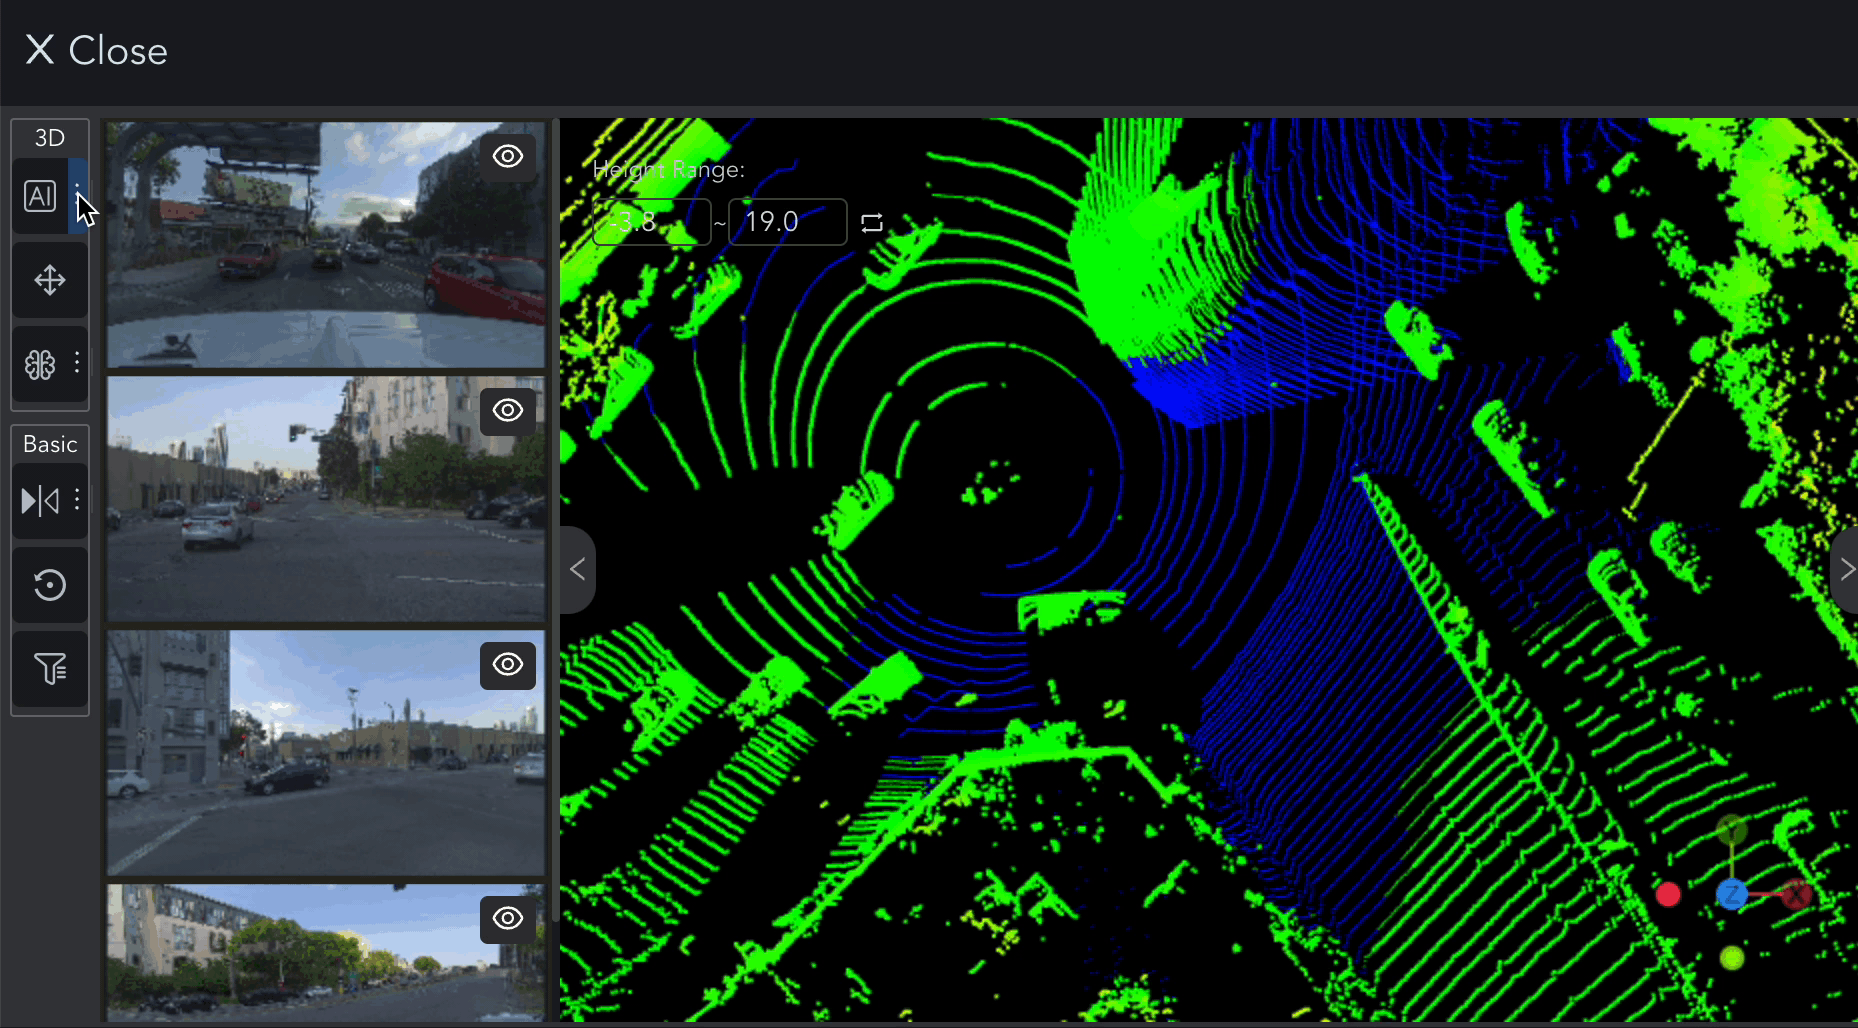Open options dots beside mirror tool
Image resolution: width=1858 pixels, height=1028 pixels.
77,500
